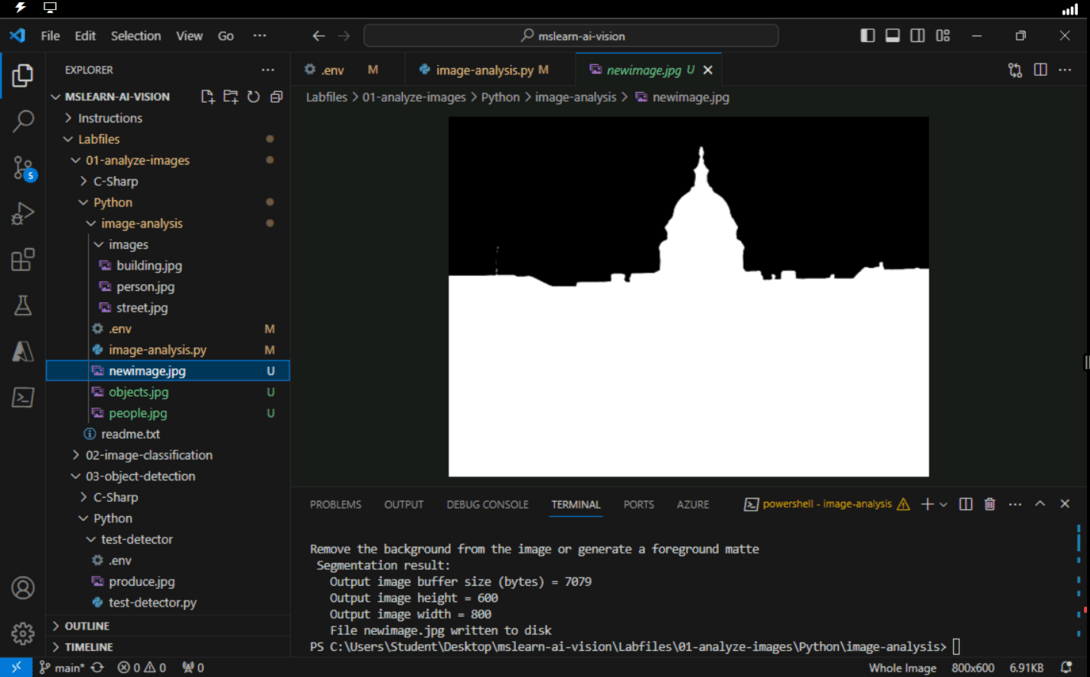This screenshot has height=677, width=1090.
Task: Open the Testing flask icon
Action: [22, 305]
